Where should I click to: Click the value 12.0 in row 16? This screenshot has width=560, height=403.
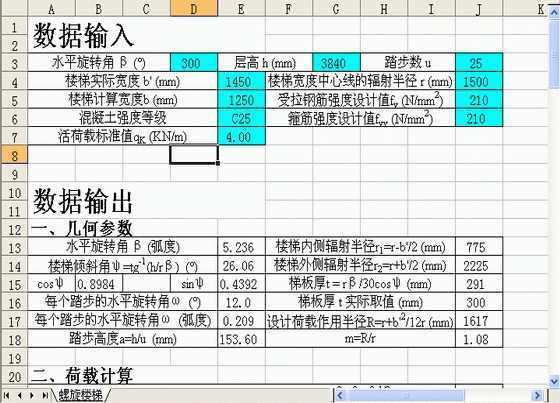[x=241, y=302]
